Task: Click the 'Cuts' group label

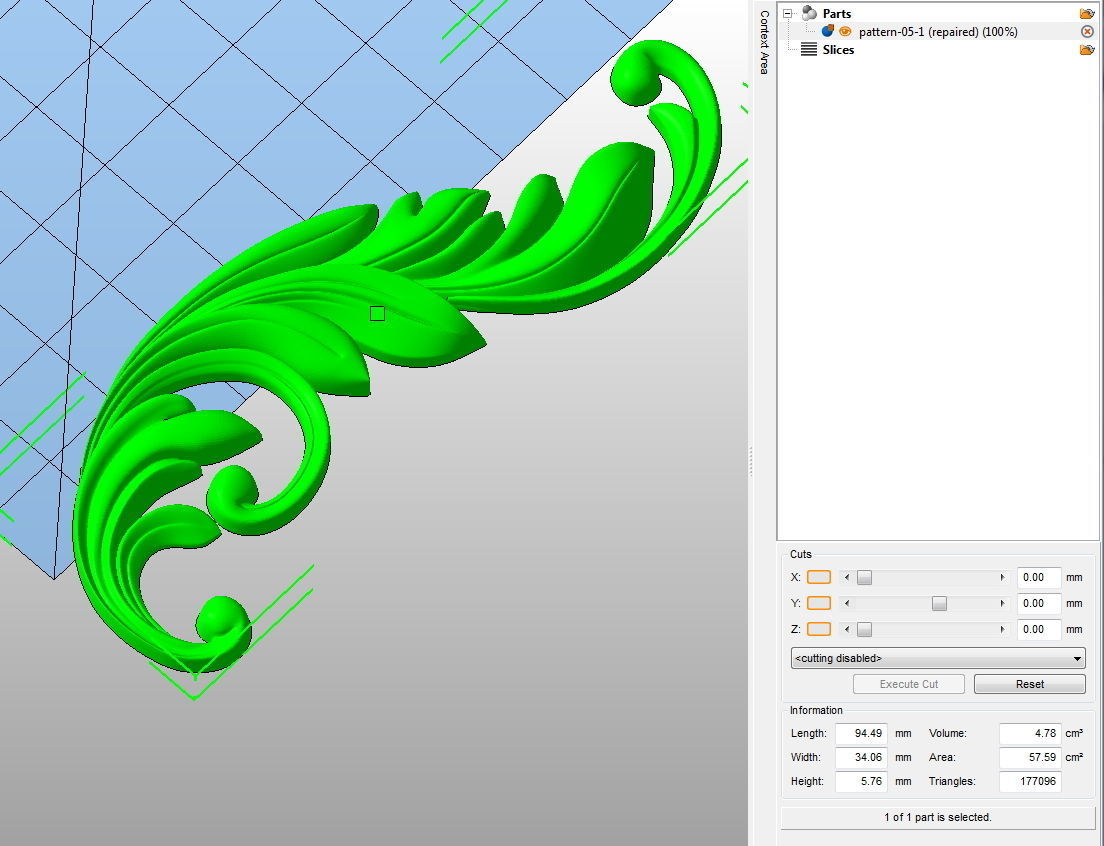Action: tap(801, 555)
